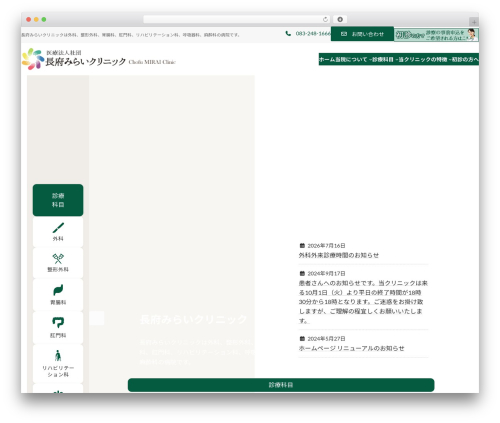Click the envelope icon on お問い合わせ
The width and height of the screenshot is (500, 423).
(x=344, y=34)
